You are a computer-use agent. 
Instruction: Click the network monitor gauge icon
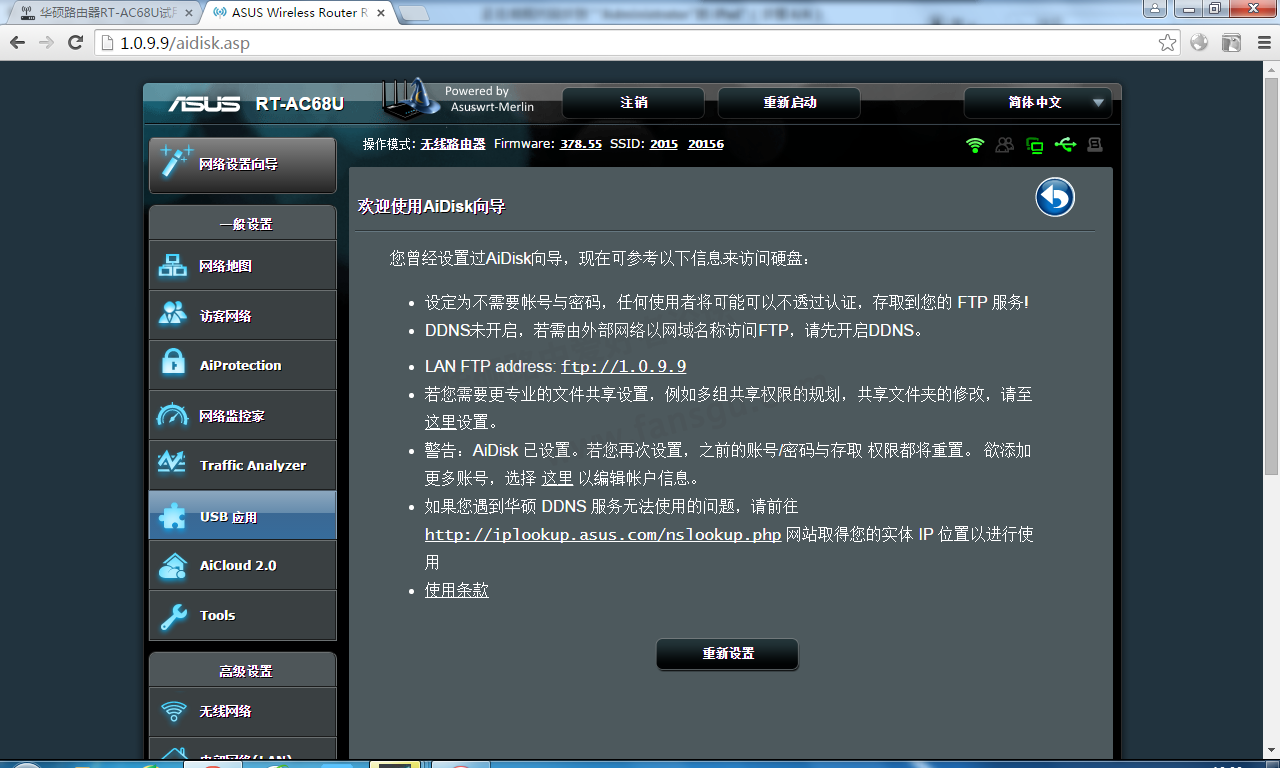click(174, 415)
